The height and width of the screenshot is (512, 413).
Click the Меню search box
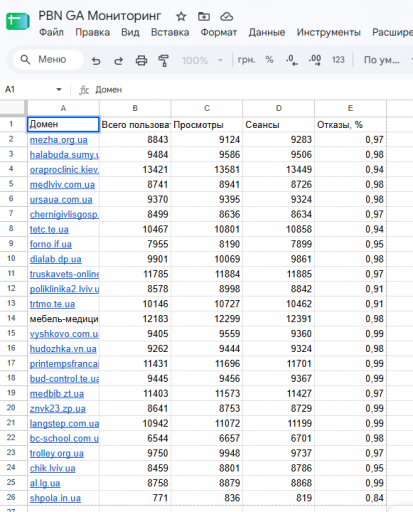pyautogui.click(x=48, y=60)
